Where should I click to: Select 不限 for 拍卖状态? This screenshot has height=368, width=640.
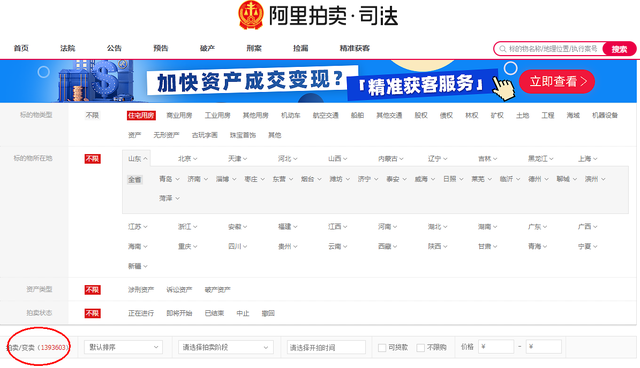point(93,313)
